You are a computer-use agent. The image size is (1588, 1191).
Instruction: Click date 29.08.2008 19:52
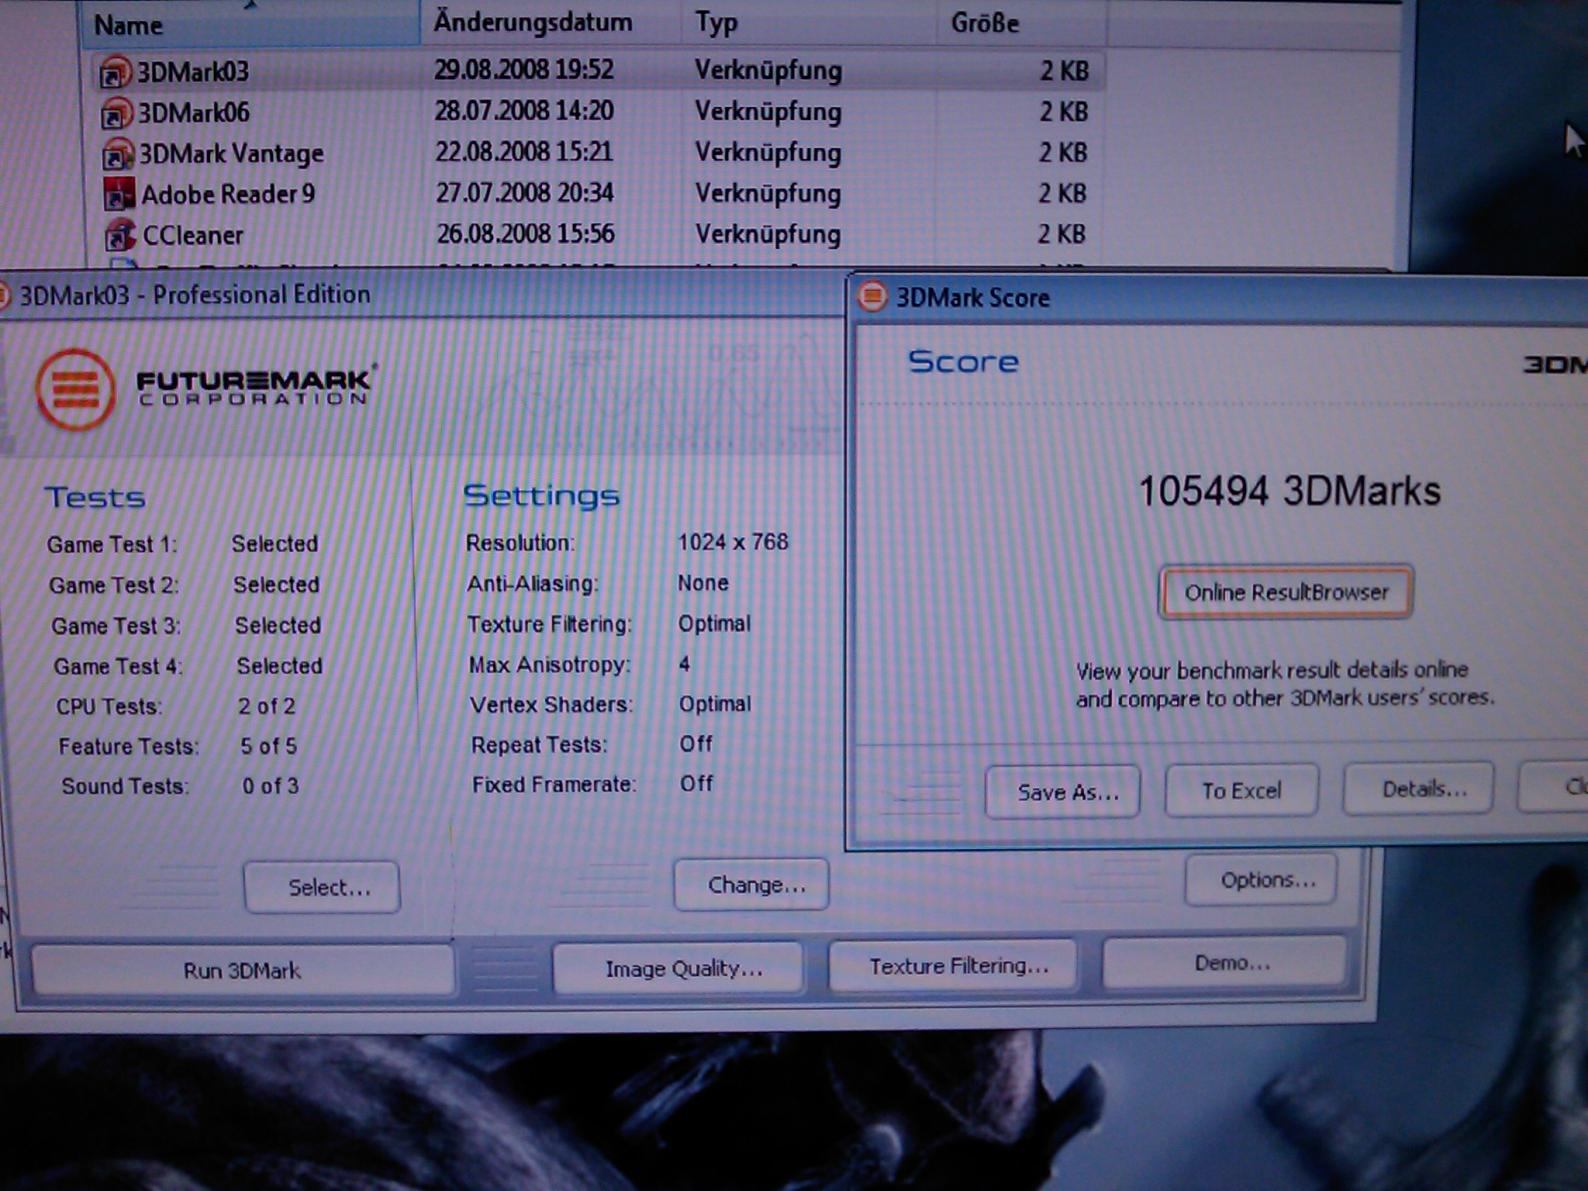523,70
